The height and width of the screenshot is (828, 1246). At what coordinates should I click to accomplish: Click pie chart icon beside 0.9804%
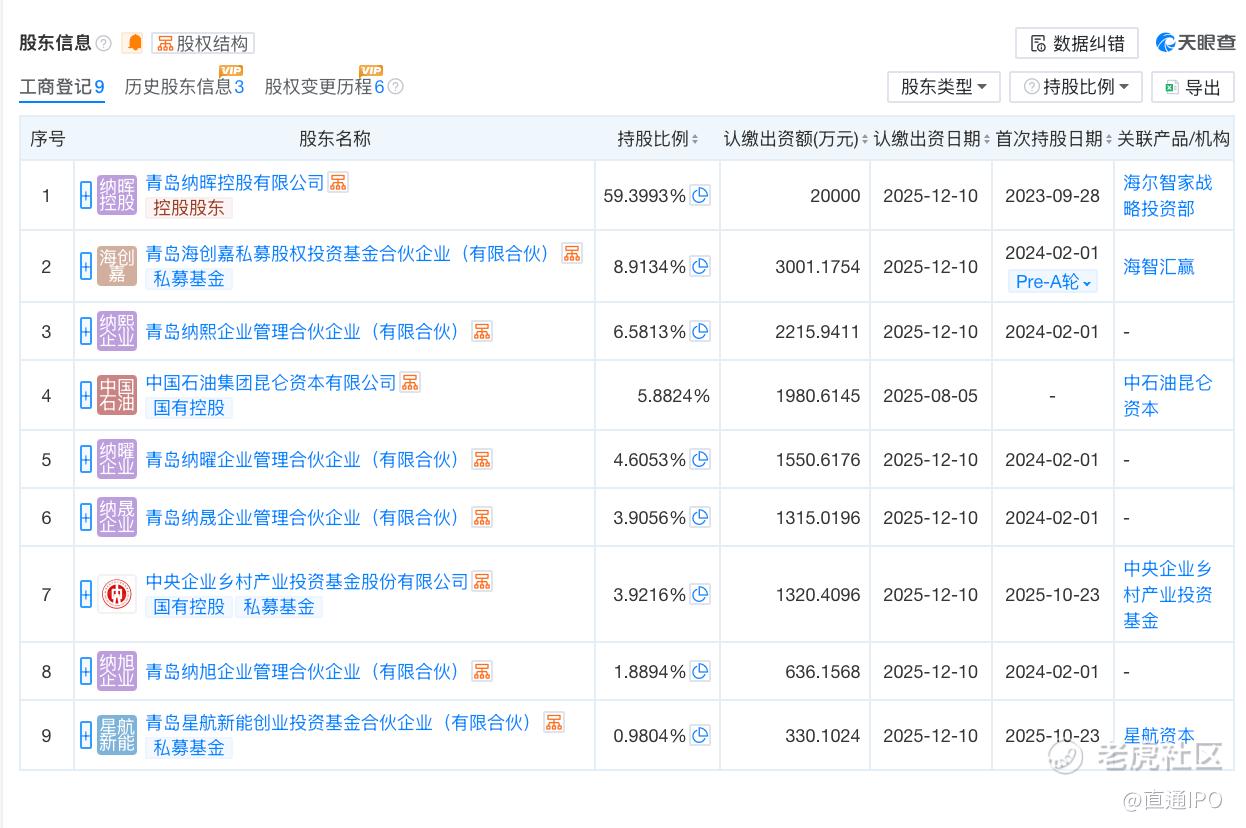700,735
